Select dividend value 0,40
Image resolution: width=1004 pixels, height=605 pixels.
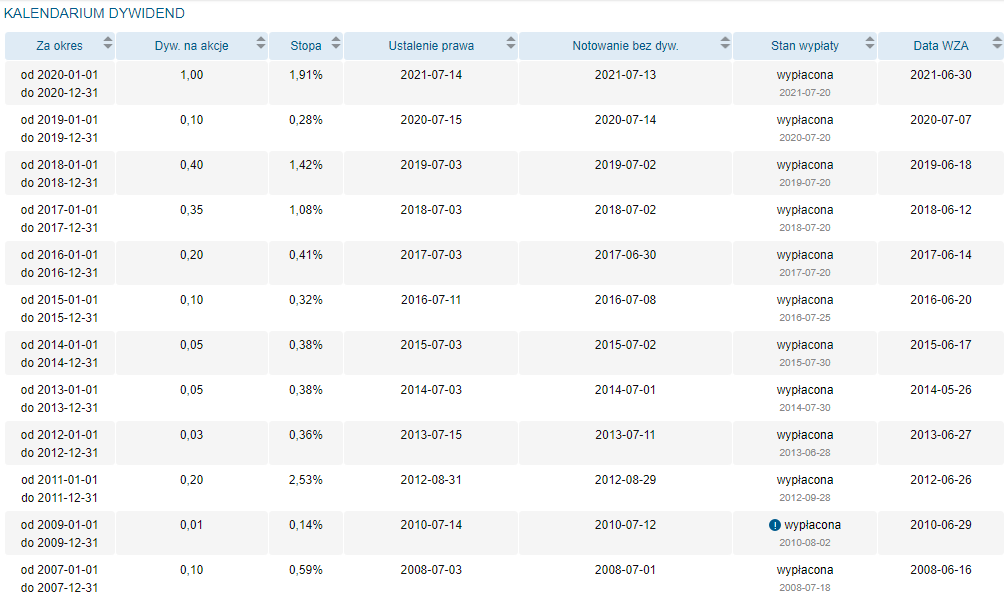[191, 165]
